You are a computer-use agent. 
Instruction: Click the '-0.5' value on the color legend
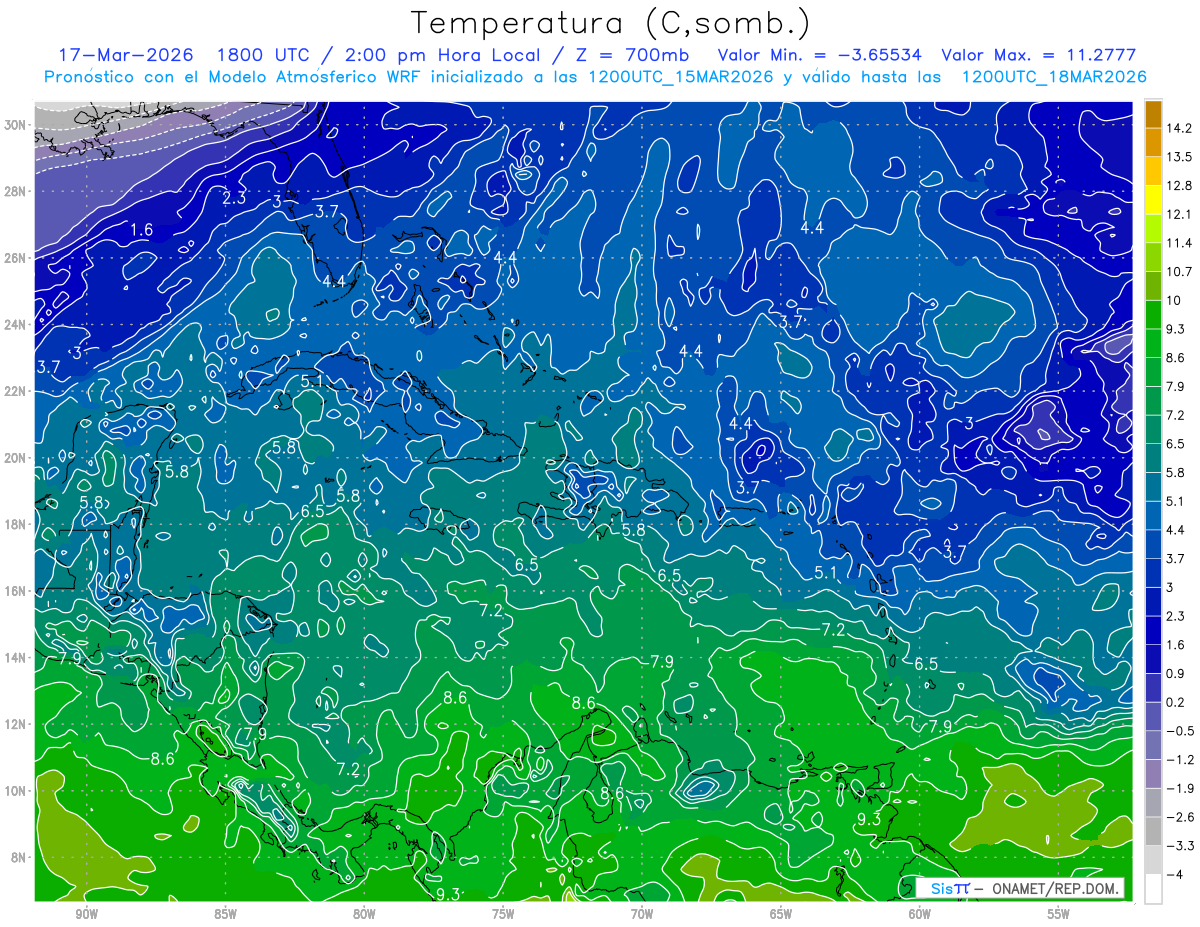click(x=1180, y=731)
